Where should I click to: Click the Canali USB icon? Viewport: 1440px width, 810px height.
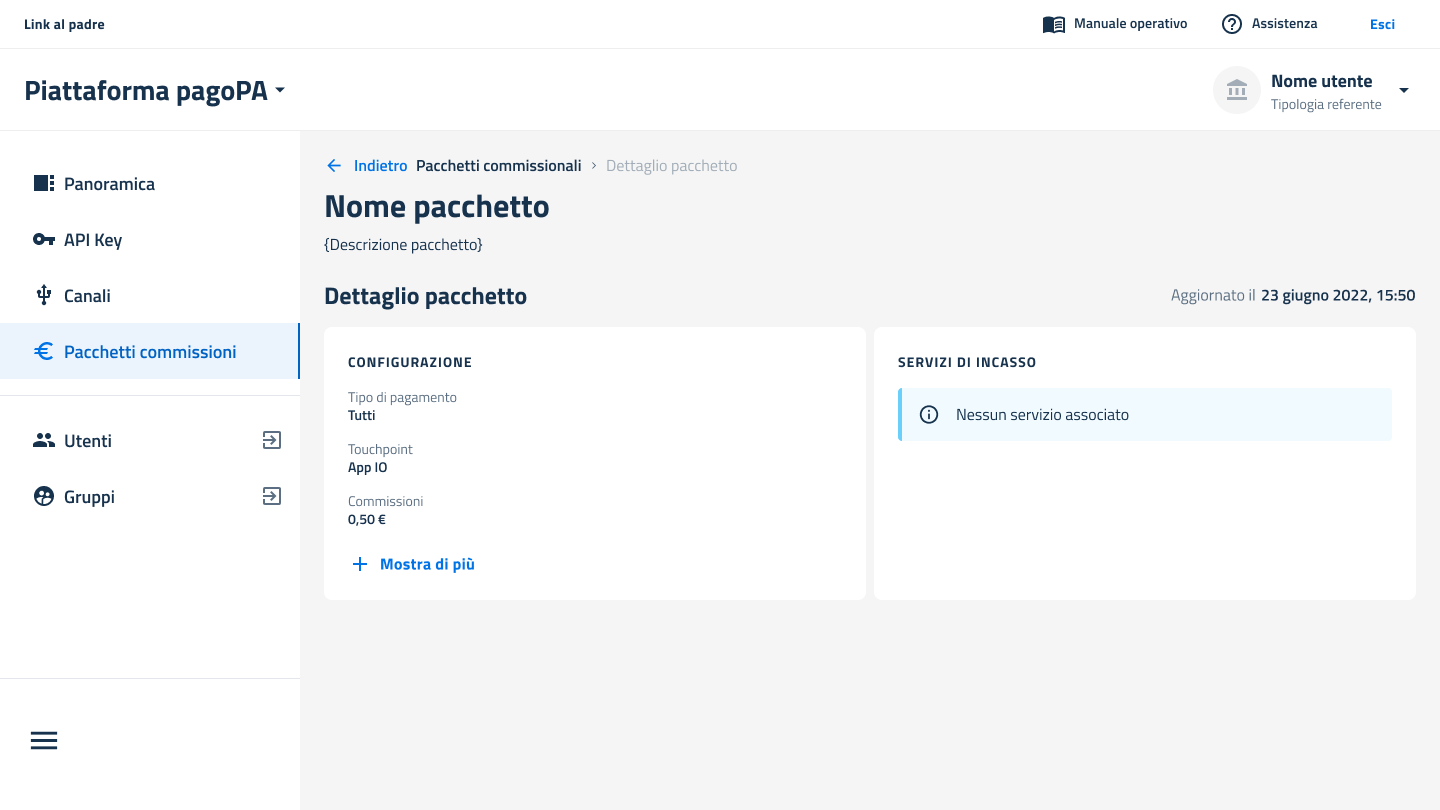pyautogui.click(x=44, y=296)
